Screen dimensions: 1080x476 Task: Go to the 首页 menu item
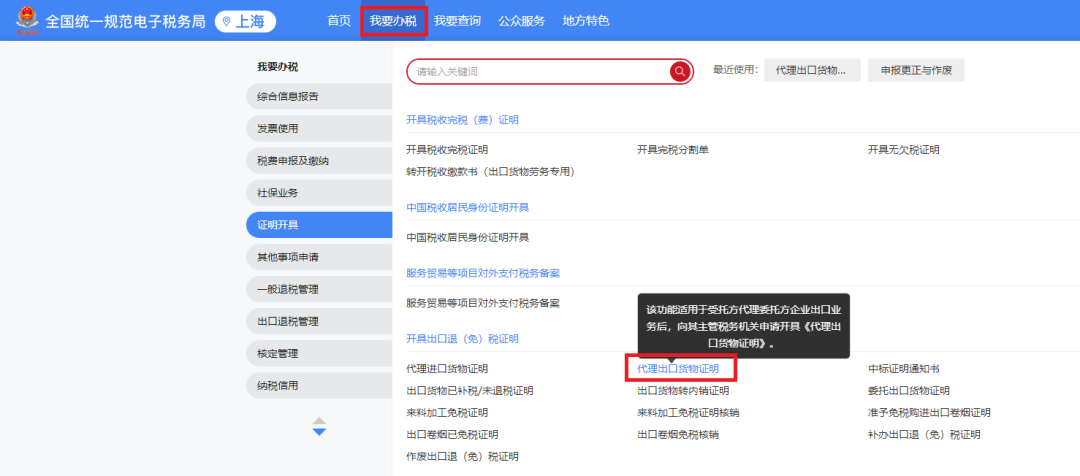click(339, 21)
